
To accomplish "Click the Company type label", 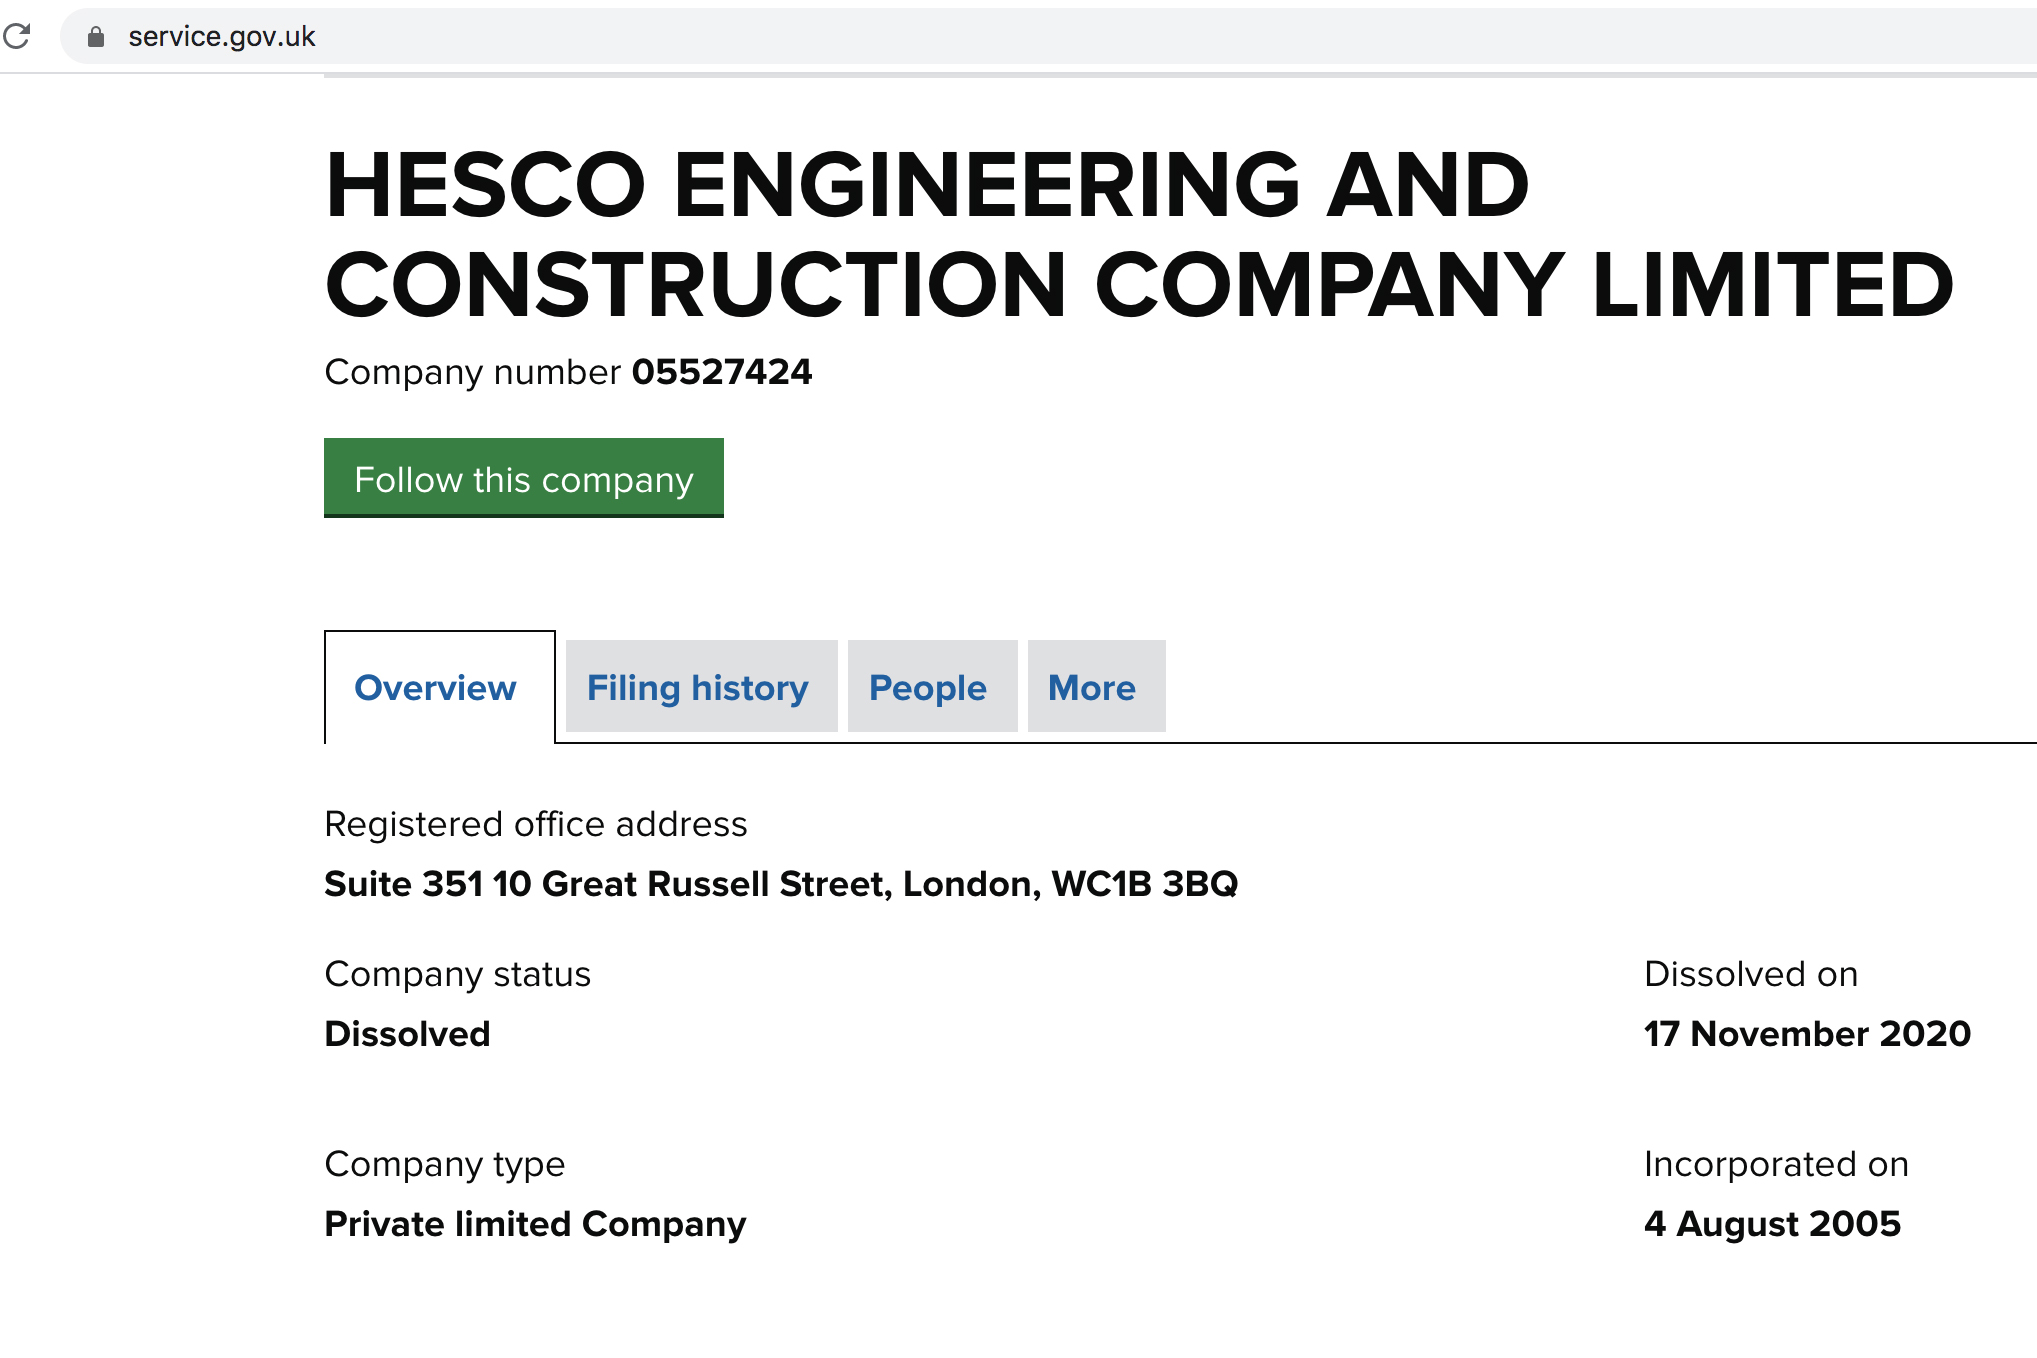I will 445,1164.
